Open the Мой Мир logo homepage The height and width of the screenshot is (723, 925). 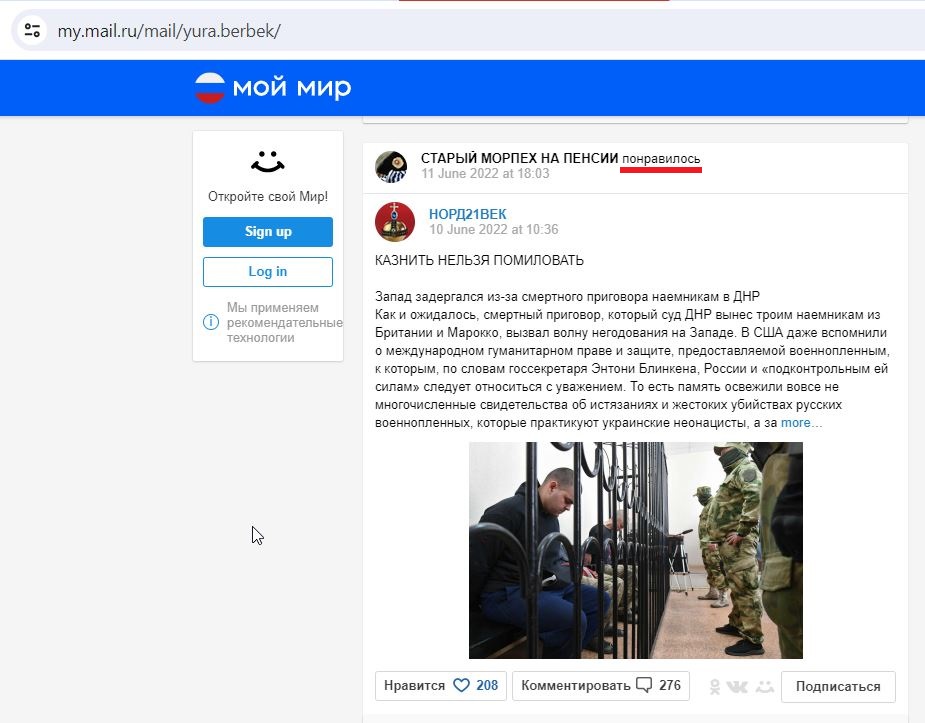pyautogui.click(x=273, y=88)
